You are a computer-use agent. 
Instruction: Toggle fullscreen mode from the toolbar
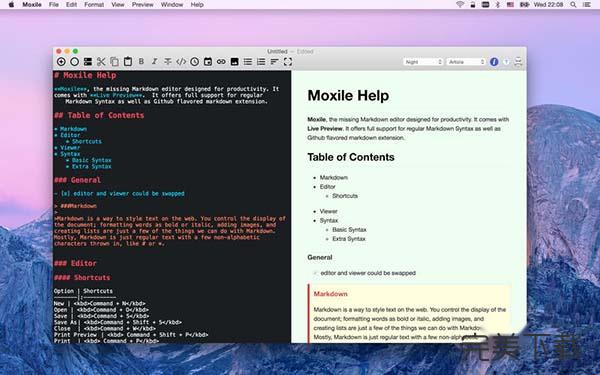[x=288, y=62]
